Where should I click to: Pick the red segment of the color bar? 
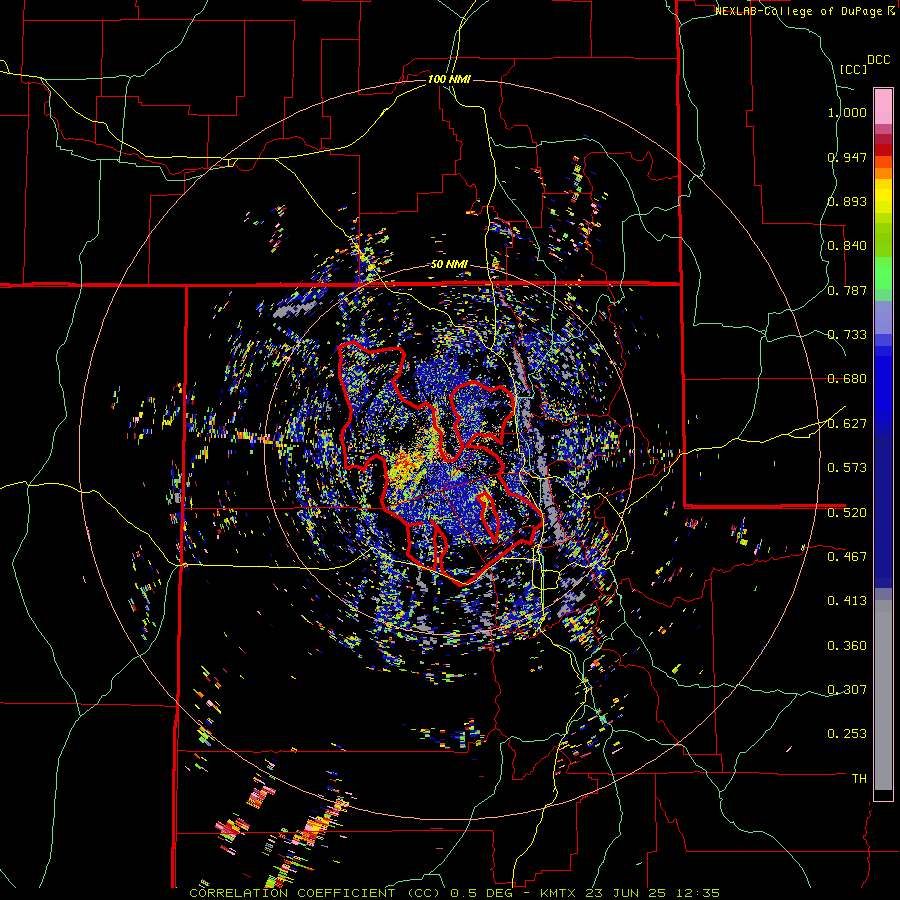click(883, 149)
